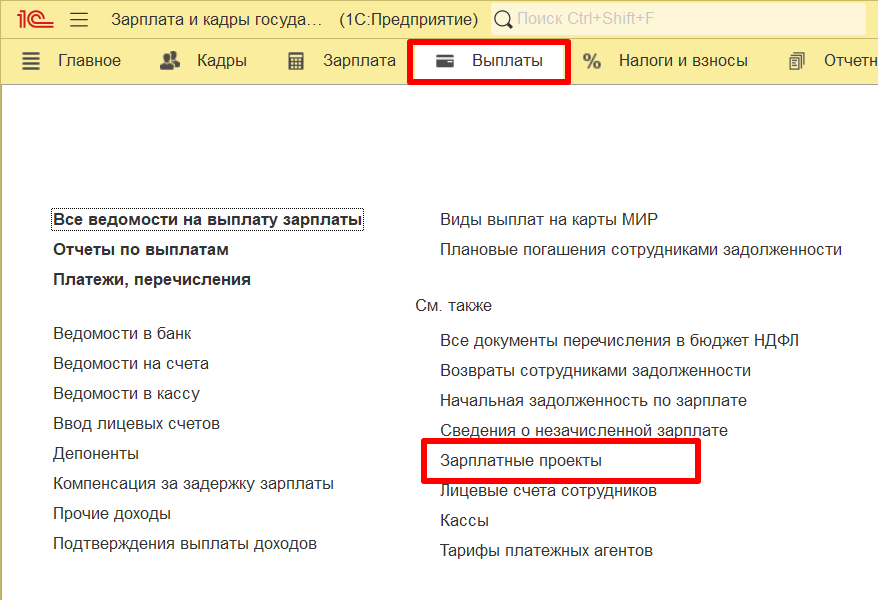Screen dimensions: 878x600
Task: Open Зарплатные проекты link
Action: pyautogui.click(x=521, y=461)
